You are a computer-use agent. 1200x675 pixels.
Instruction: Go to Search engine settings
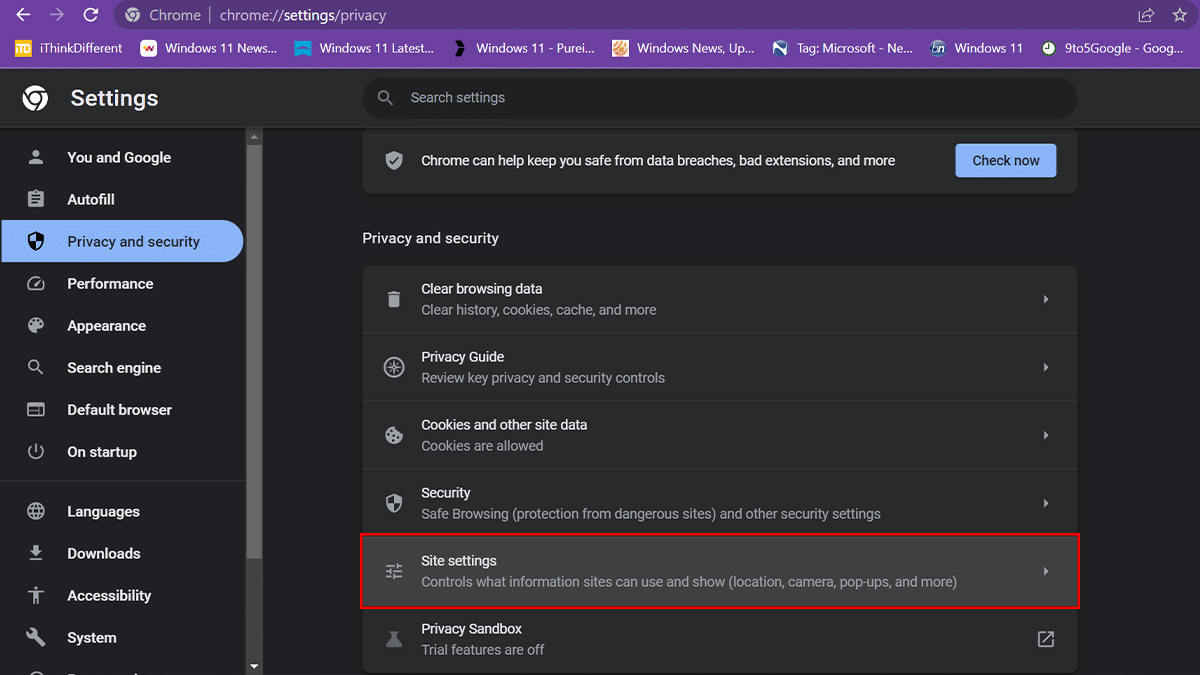114,368
